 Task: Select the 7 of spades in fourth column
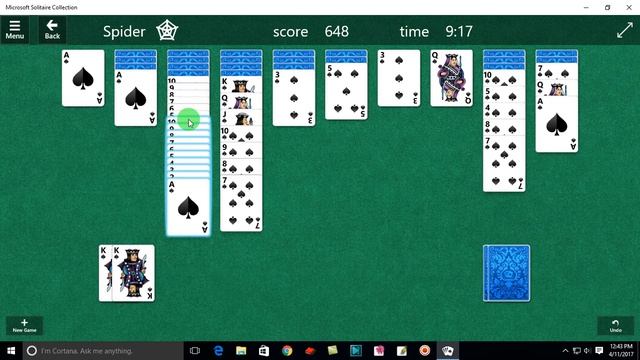tap(241, 203)
